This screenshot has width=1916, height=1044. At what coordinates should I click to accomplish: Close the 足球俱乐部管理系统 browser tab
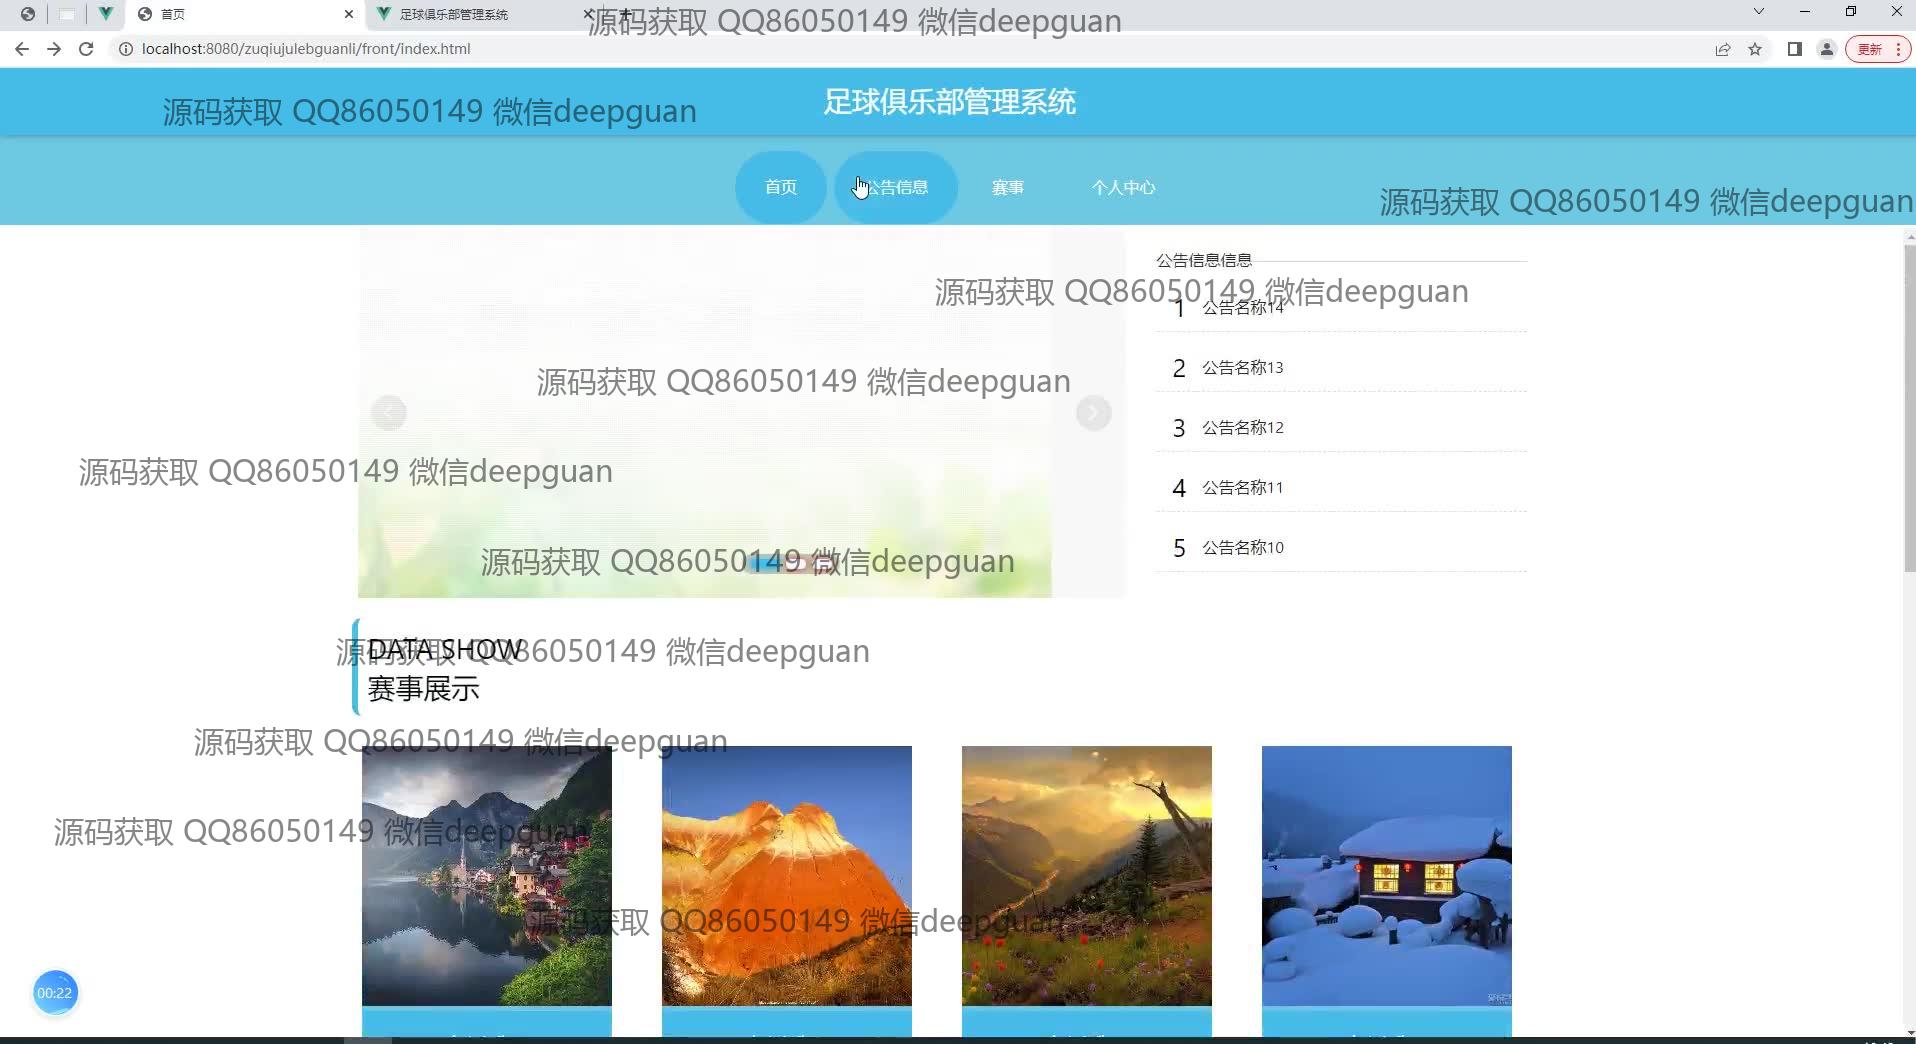(588, 14)
